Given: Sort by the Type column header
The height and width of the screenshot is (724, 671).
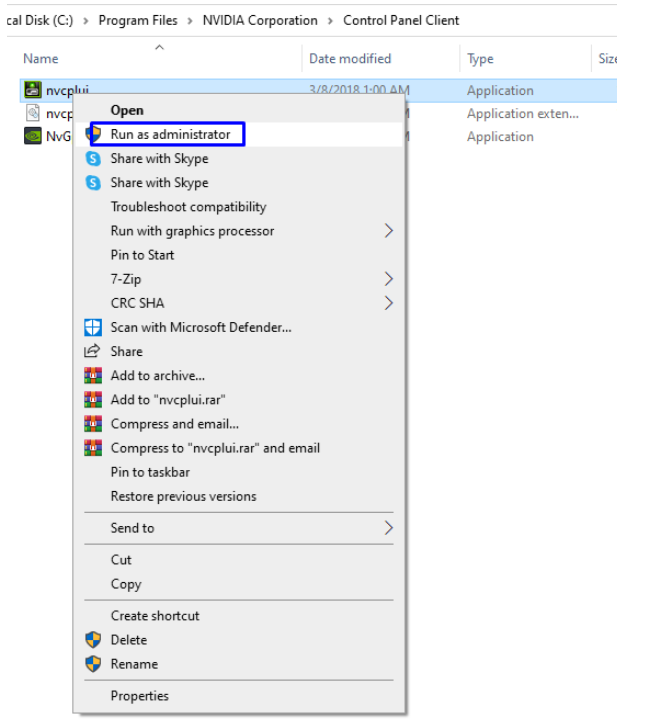Looking at the screenshot, I should [x=480, y=59].
